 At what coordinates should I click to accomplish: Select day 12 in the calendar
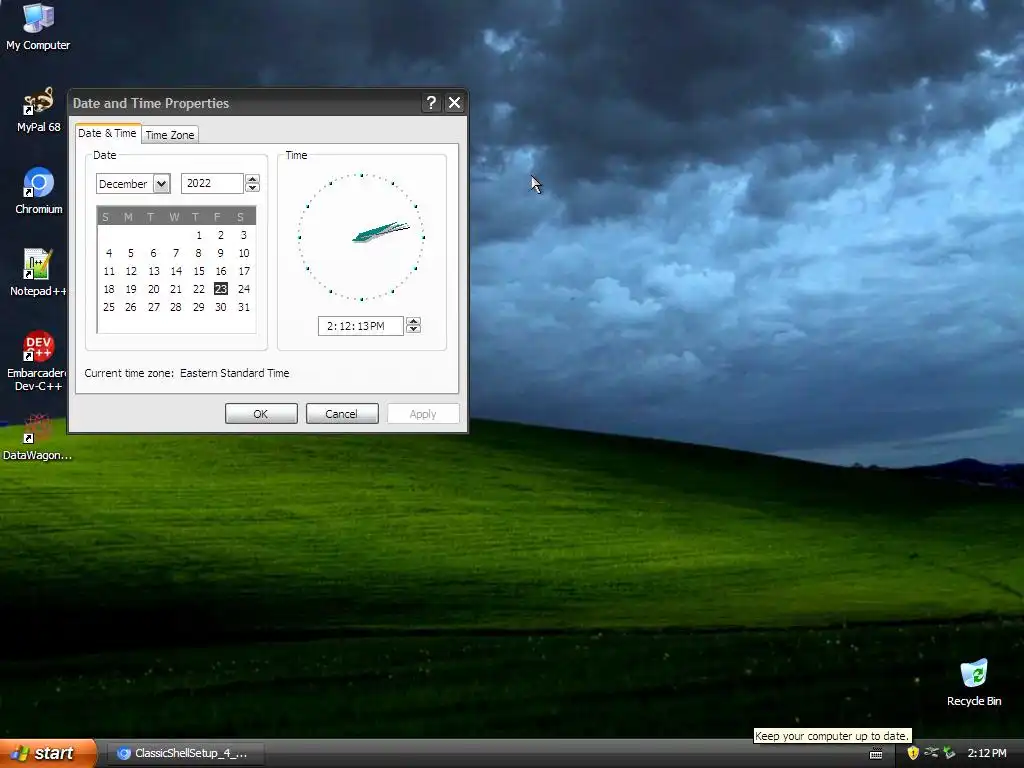pyautogui.click(x=131, y=271)
